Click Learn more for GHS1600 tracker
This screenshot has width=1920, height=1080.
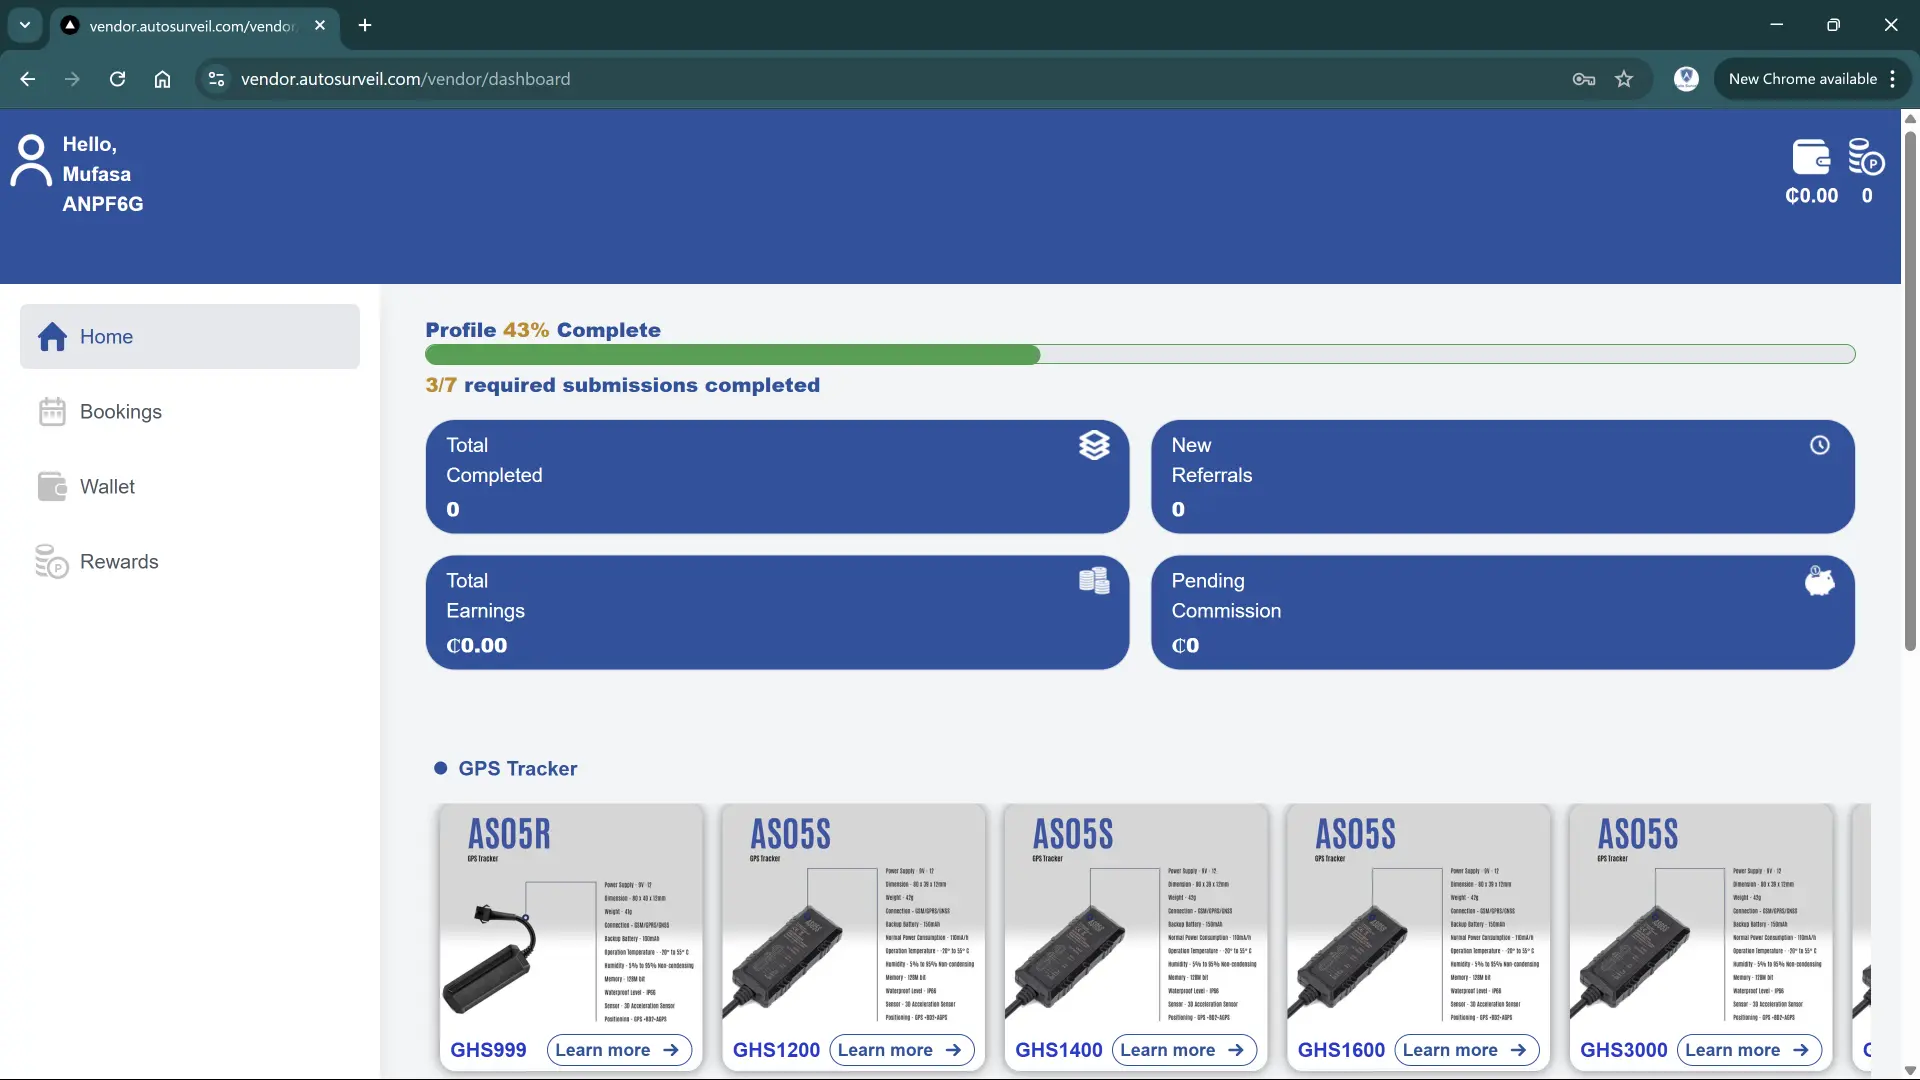[x=1467, y=1050]
